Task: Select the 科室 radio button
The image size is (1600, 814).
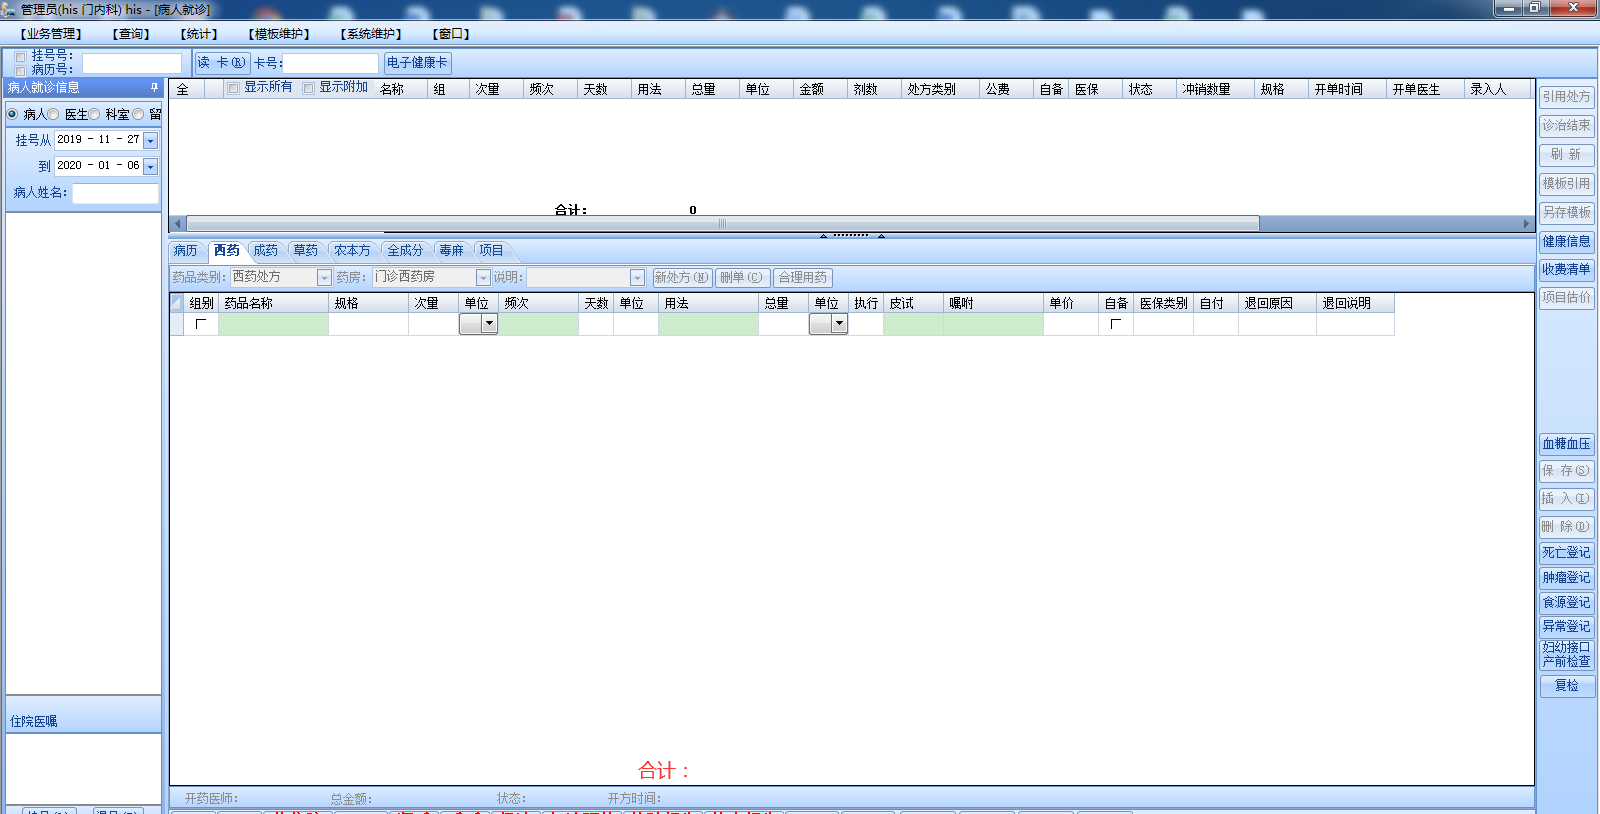Action: pyautogui.click(x=94, y=114)
